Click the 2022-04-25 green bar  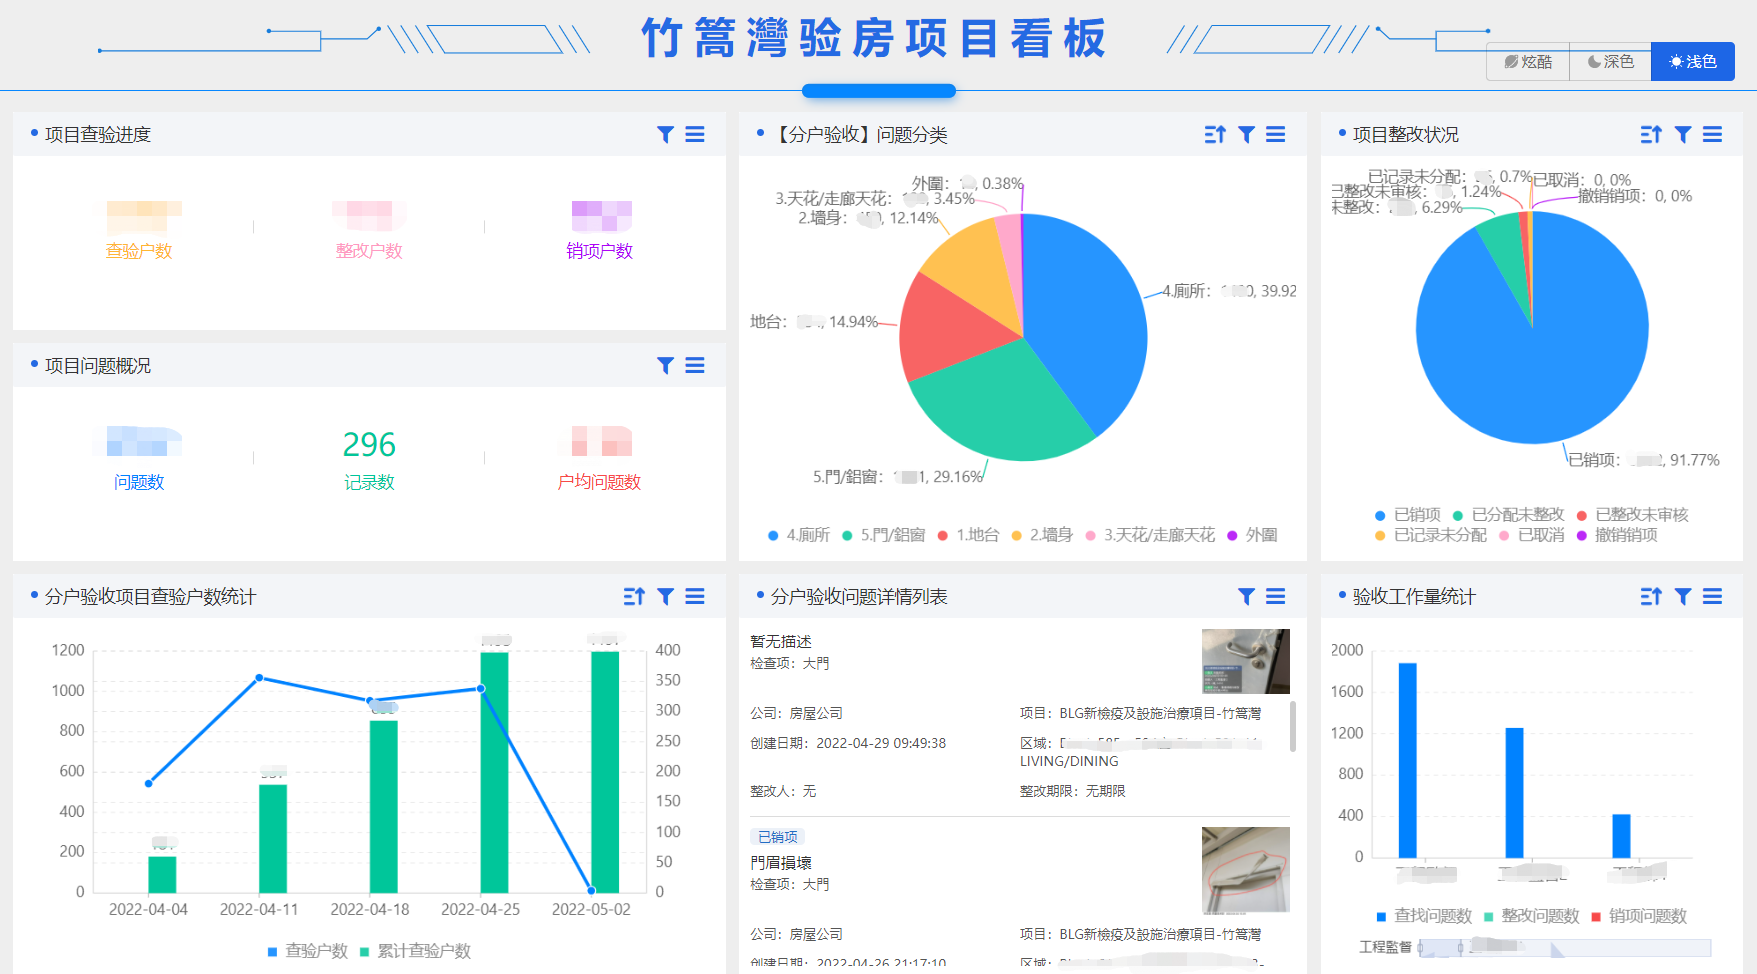494,772
